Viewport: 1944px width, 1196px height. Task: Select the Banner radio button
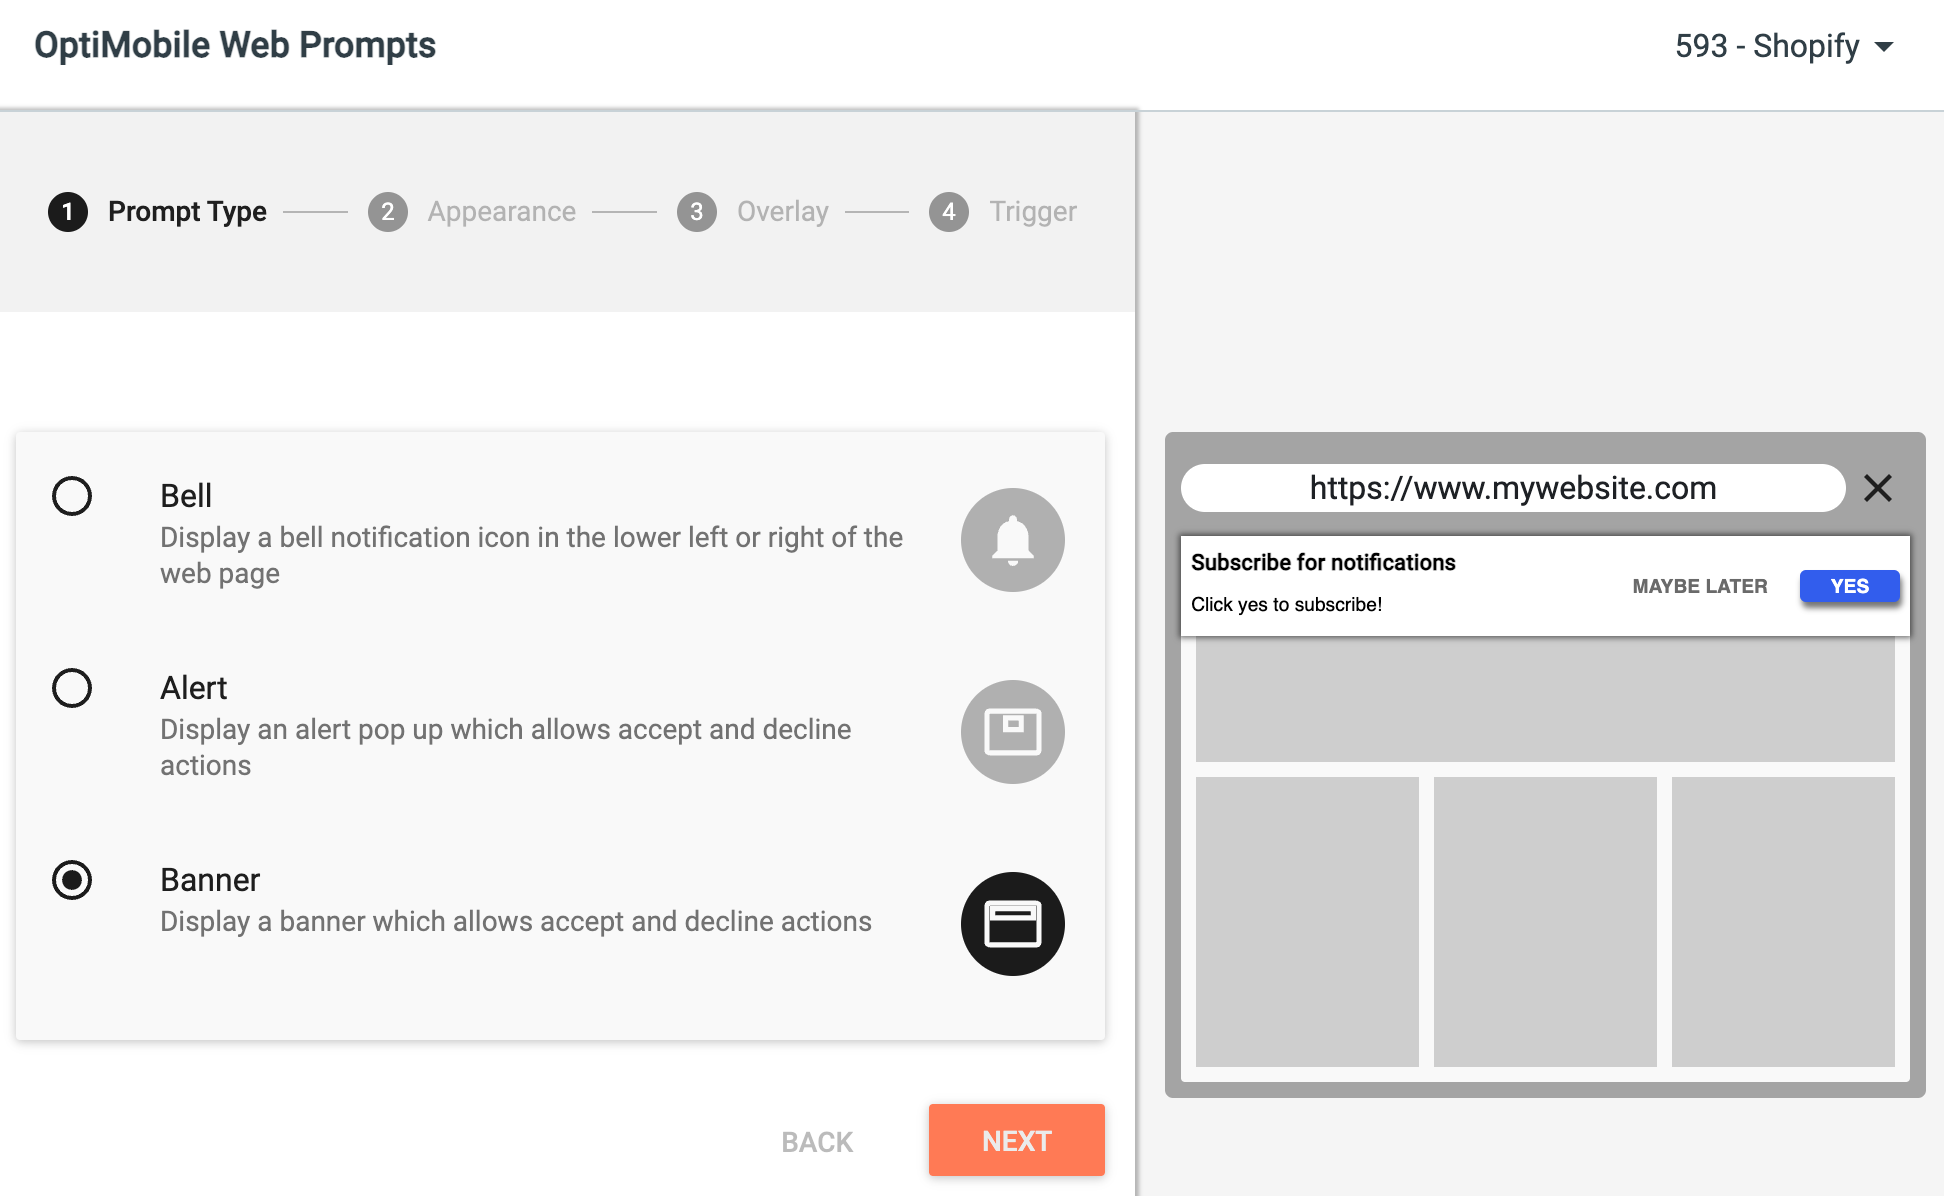[72, 880]
